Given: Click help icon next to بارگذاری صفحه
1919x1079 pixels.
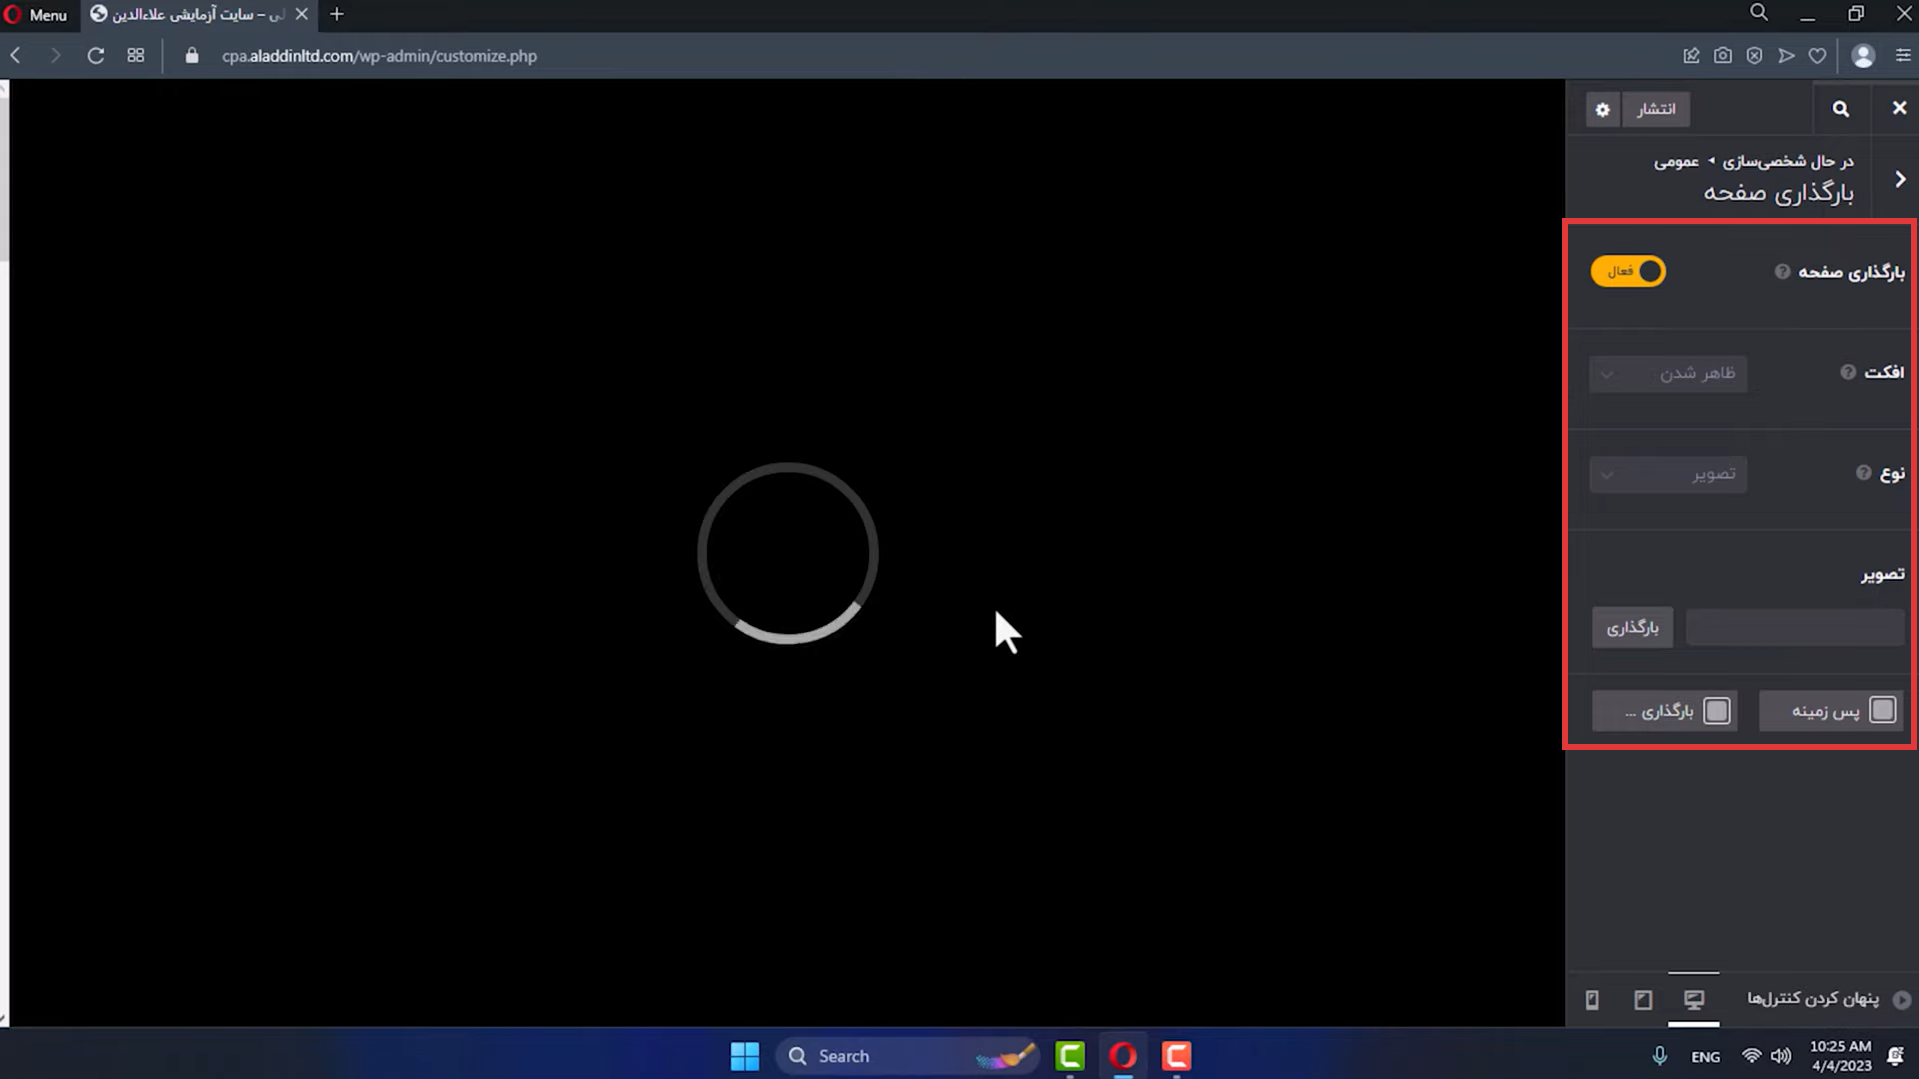Looking at the screenshot, I should point(1782,272).
